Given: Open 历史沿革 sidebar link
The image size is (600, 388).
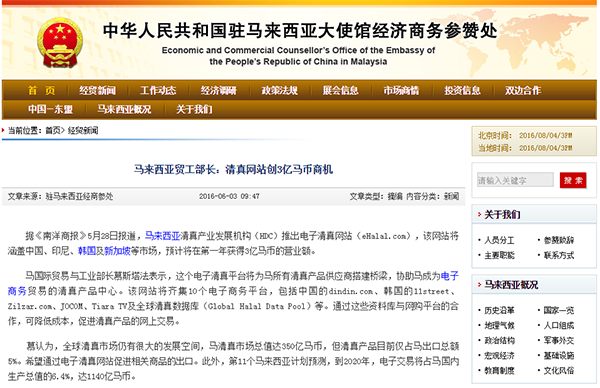Looking at the screenshot, I should point(499,310).
